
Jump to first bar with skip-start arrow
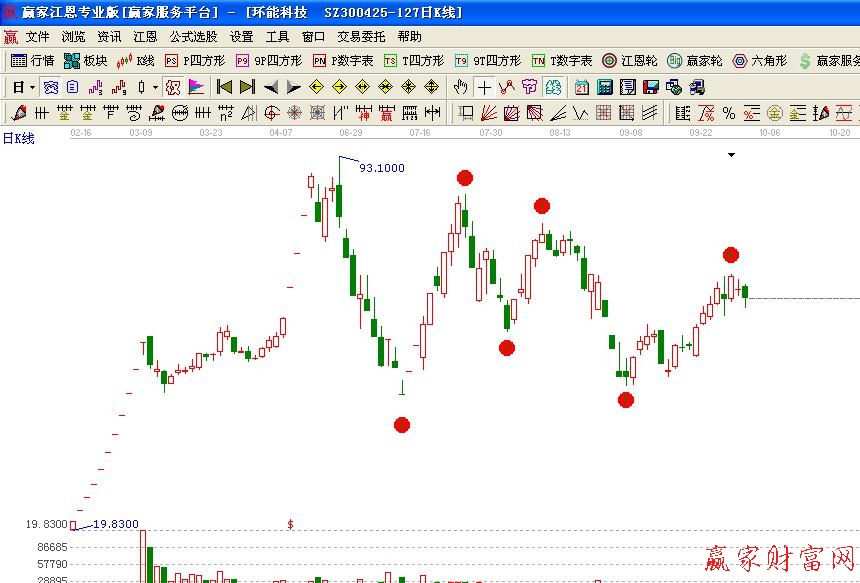225,87
